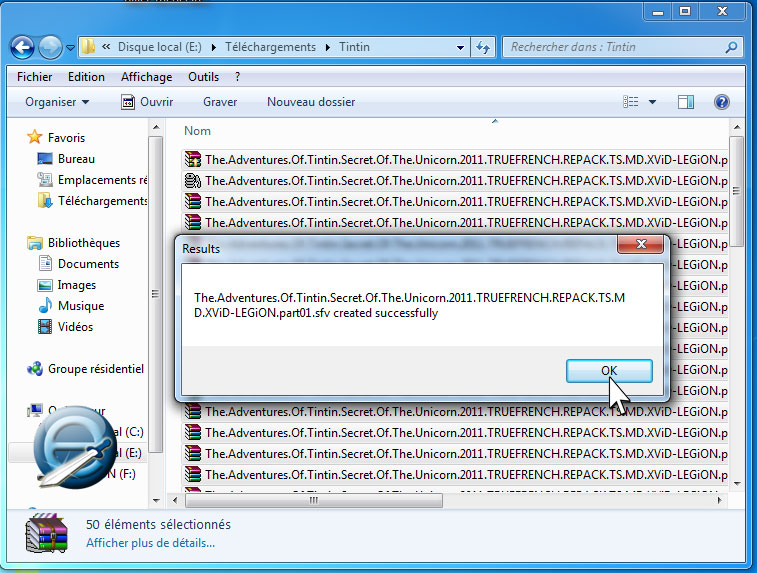Click file list vertical scrollbar up arrow
757x573 pixels.
coord(737,127)
